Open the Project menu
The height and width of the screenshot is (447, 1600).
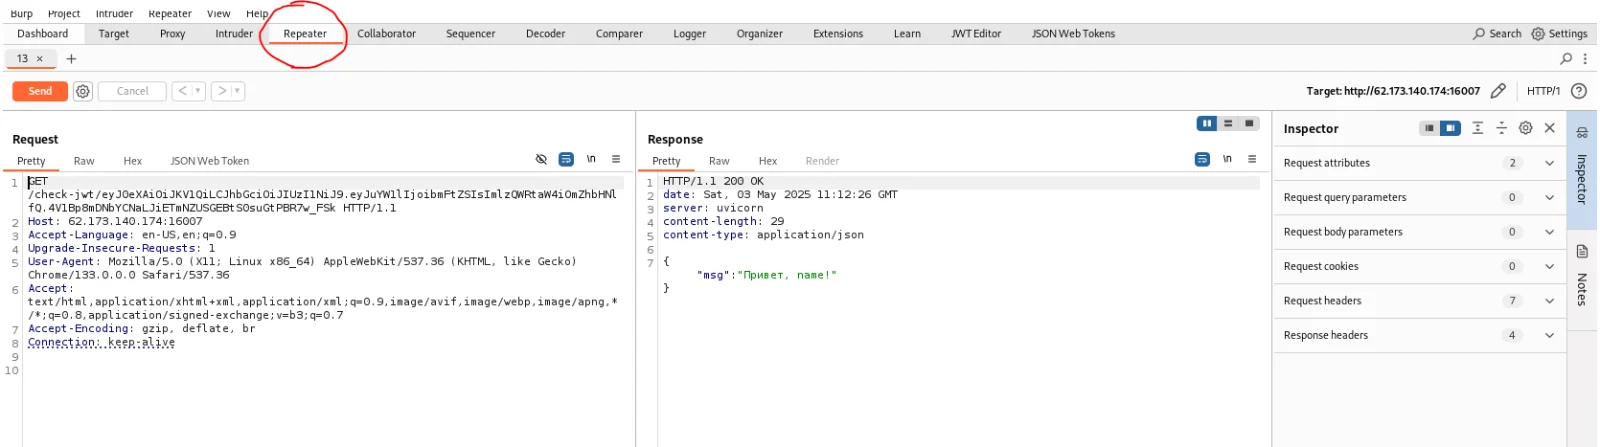[64, 14]
